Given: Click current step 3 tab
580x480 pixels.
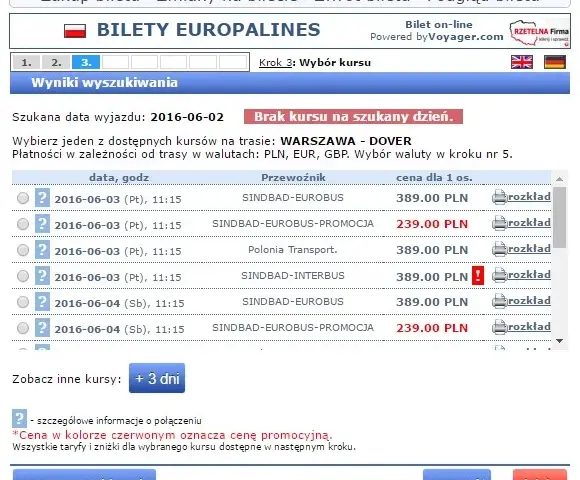Looking at the screenshot, I should tap(86, 62).
